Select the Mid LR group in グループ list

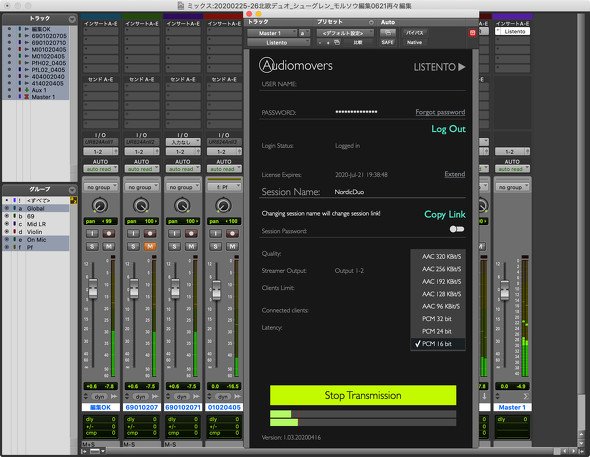pos(36,224)
